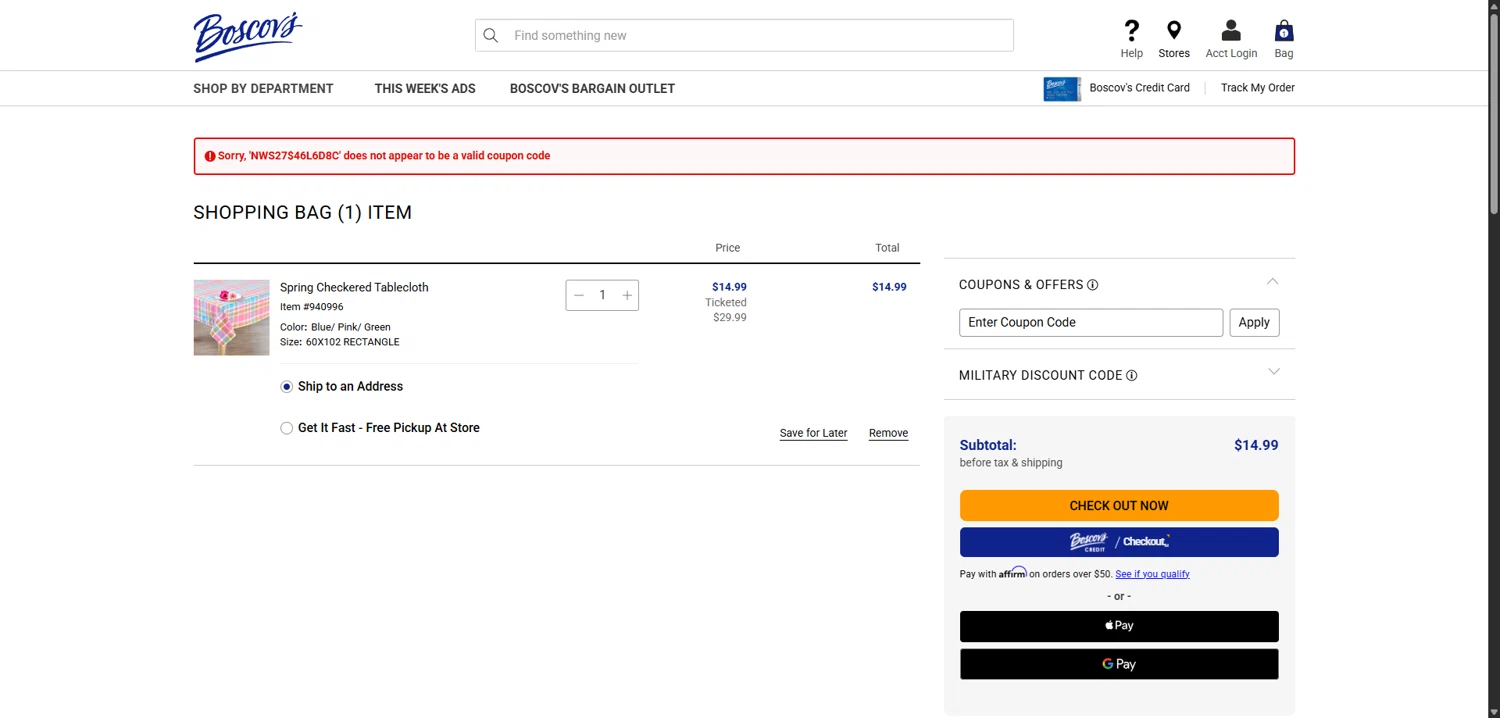Open Boscov's Bargain Outlet
The width and height of the screenshot is (1500, 718).
[592, 89]
